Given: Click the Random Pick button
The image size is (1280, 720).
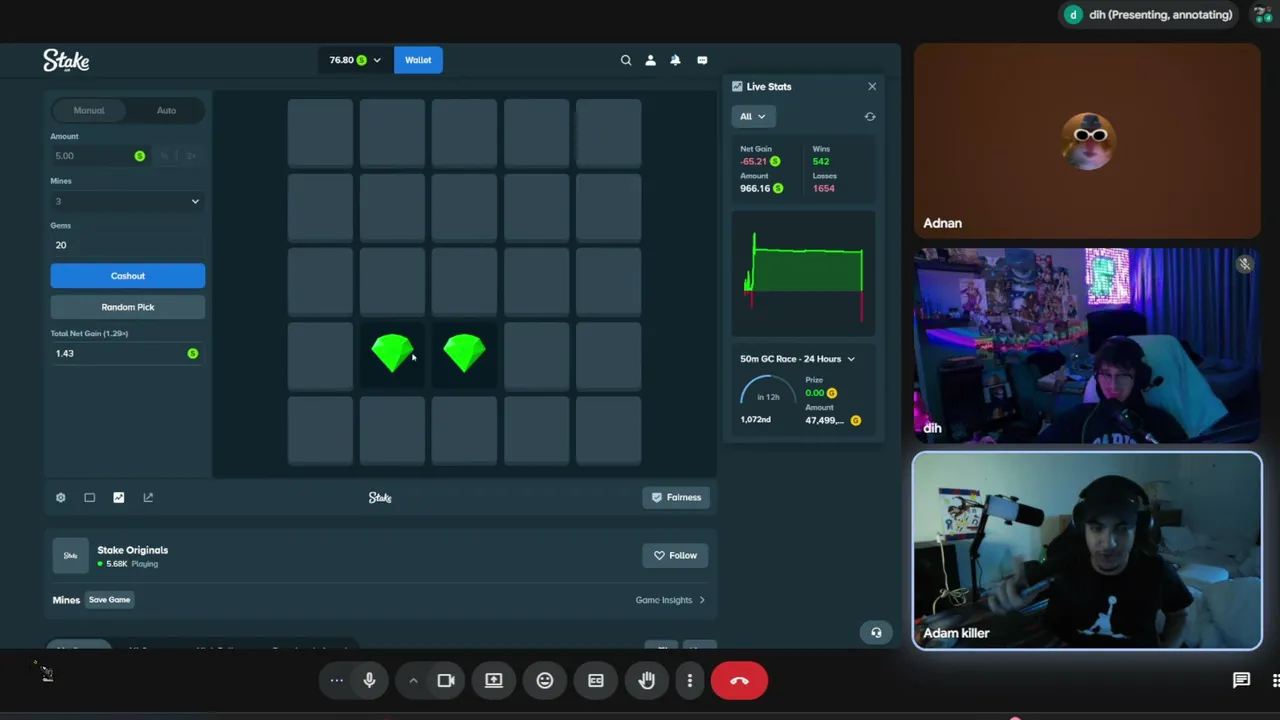Looking at the screenshot, I should click(128, 307).
